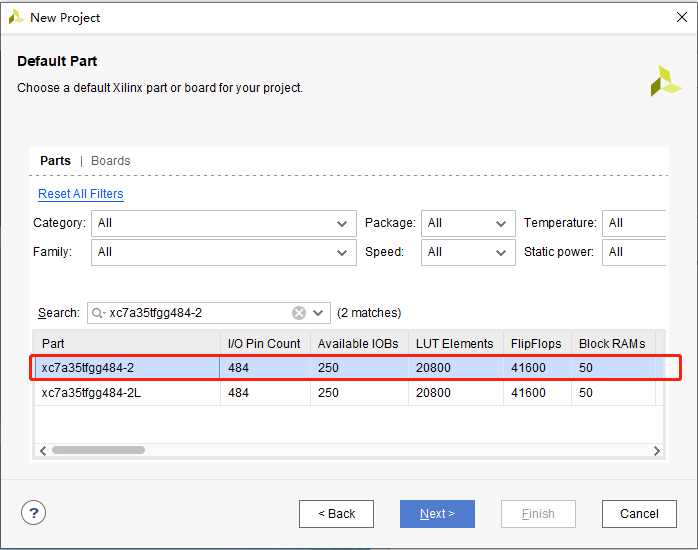Image resolution: width=698 pixels, height=550 pixels.
Task: Open the Package dropdown
Action: [468, 223]
